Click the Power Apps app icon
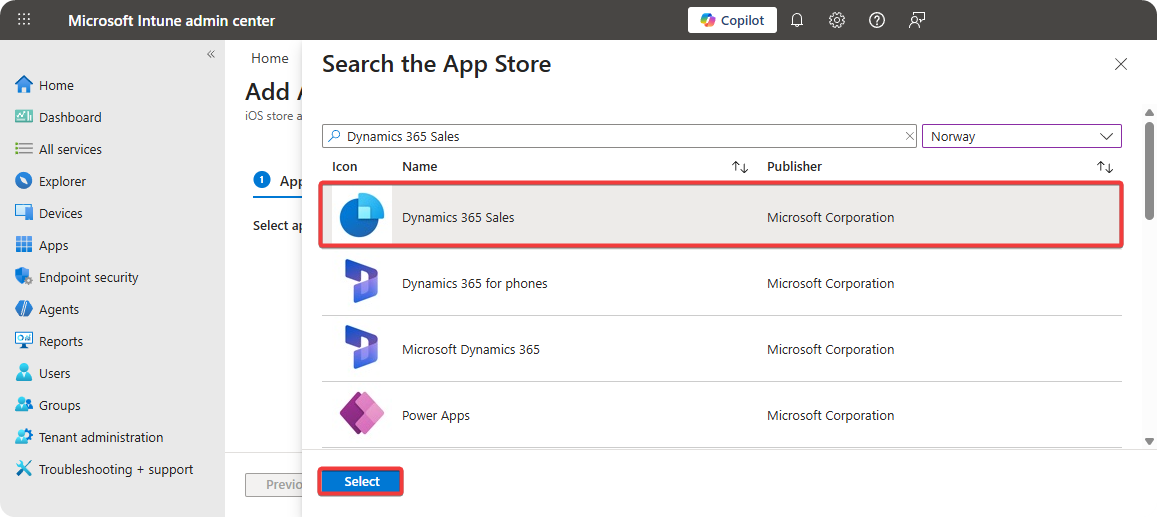Viewport: 1157px width, 517px height. pyautogui.click(x=361, y=415)
